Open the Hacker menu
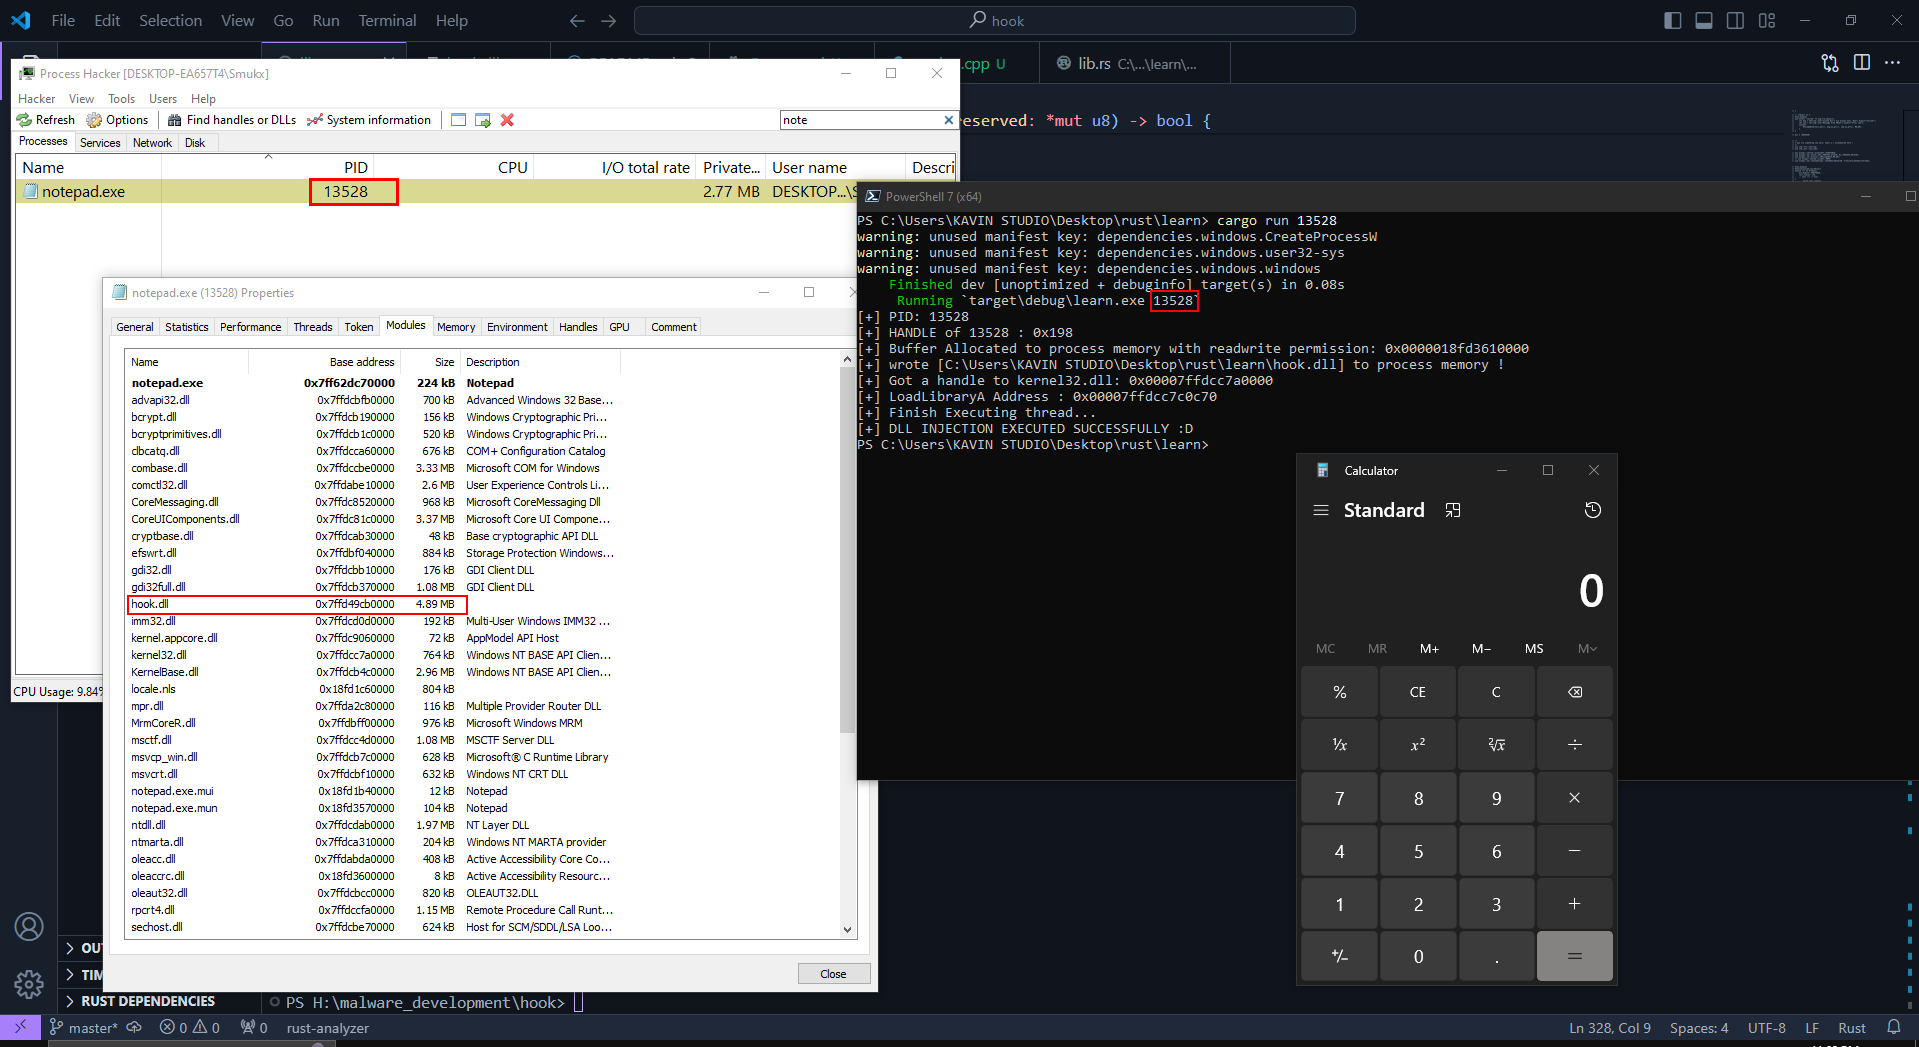 37,99
